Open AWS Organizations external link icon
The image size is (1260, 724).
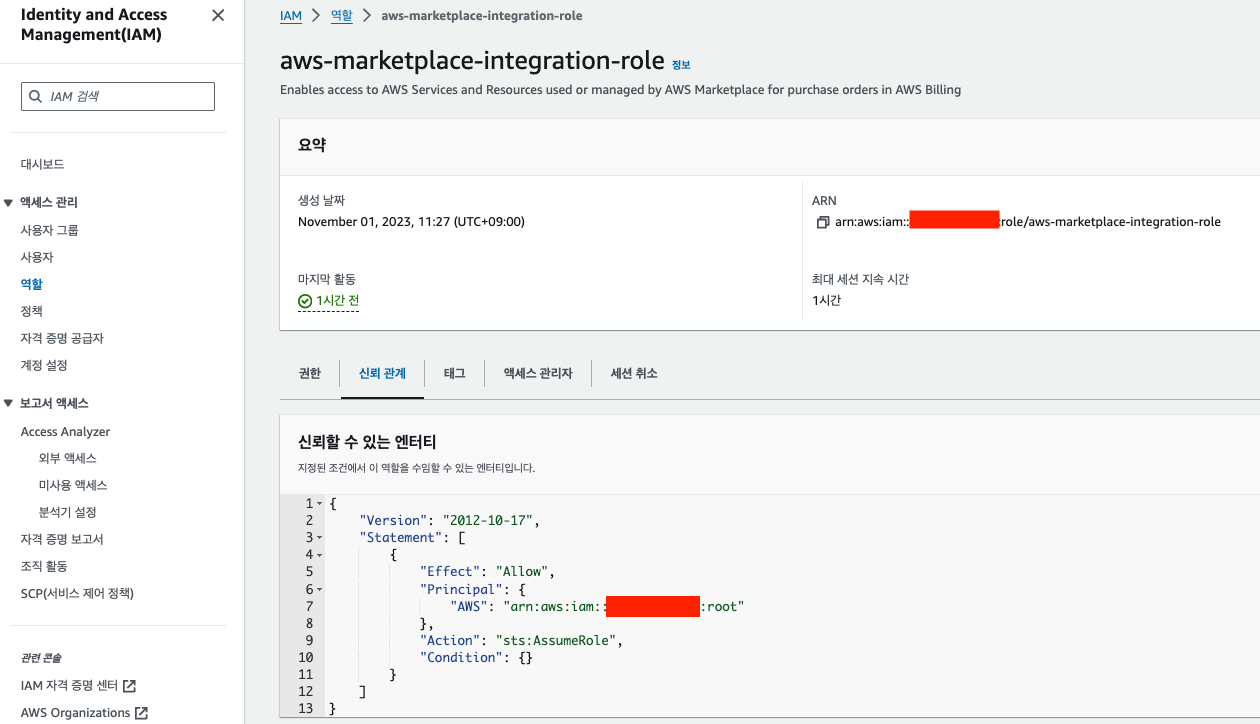142,713
